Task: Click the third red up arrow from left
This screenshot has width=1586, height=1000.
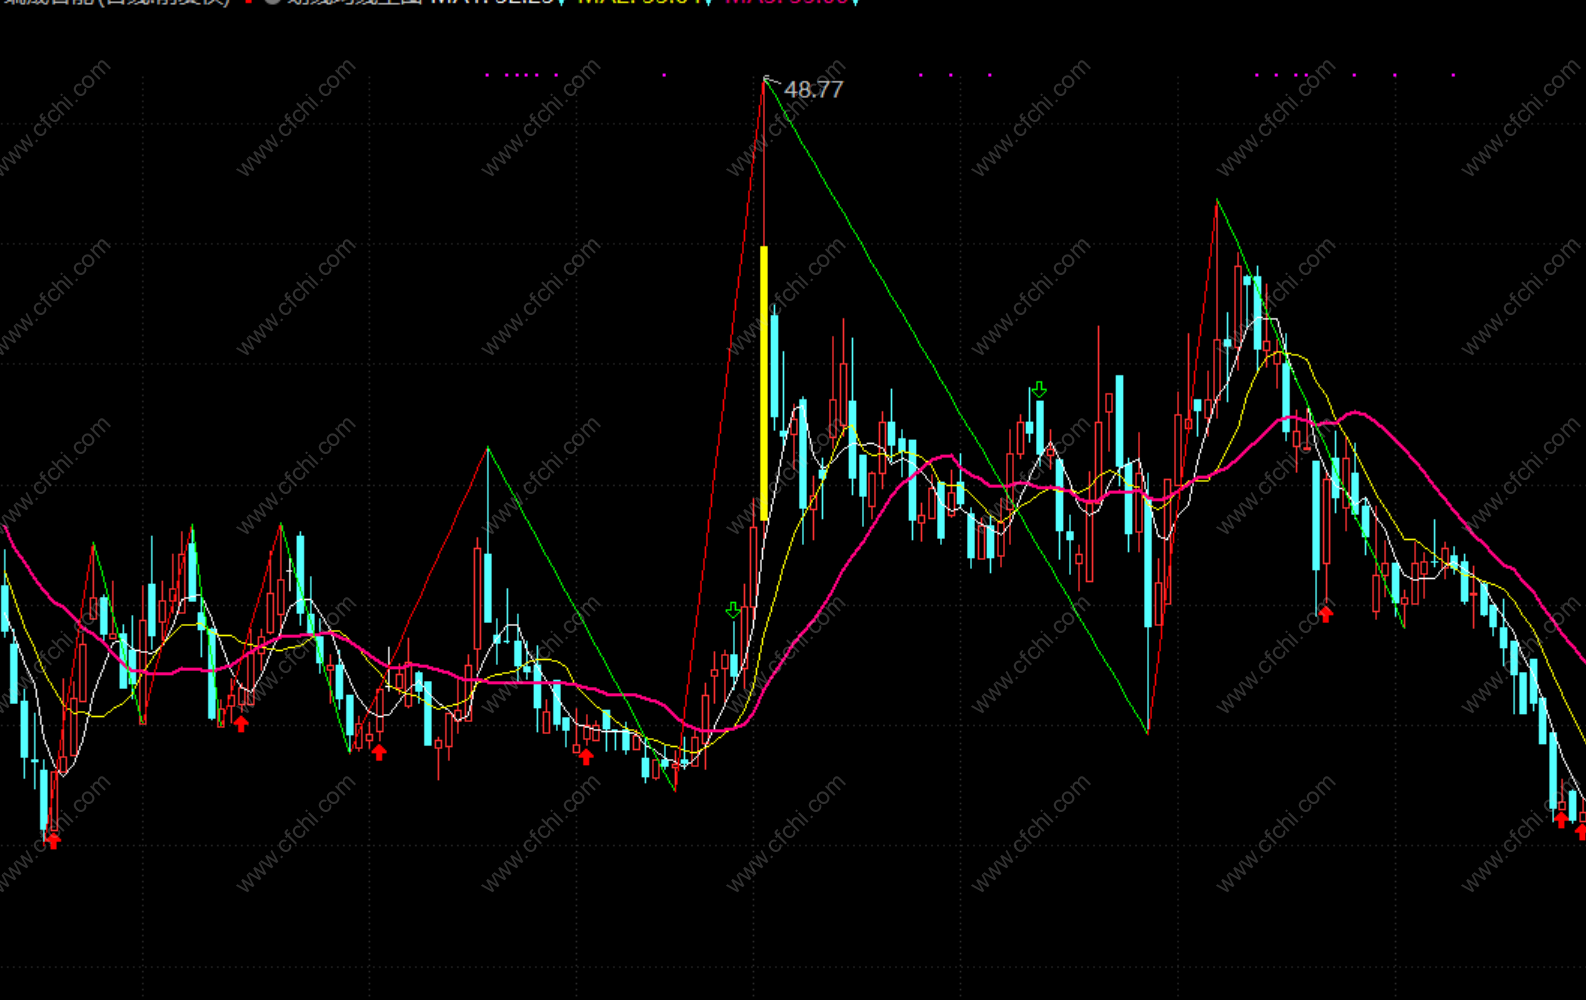Action: (379, 752)
